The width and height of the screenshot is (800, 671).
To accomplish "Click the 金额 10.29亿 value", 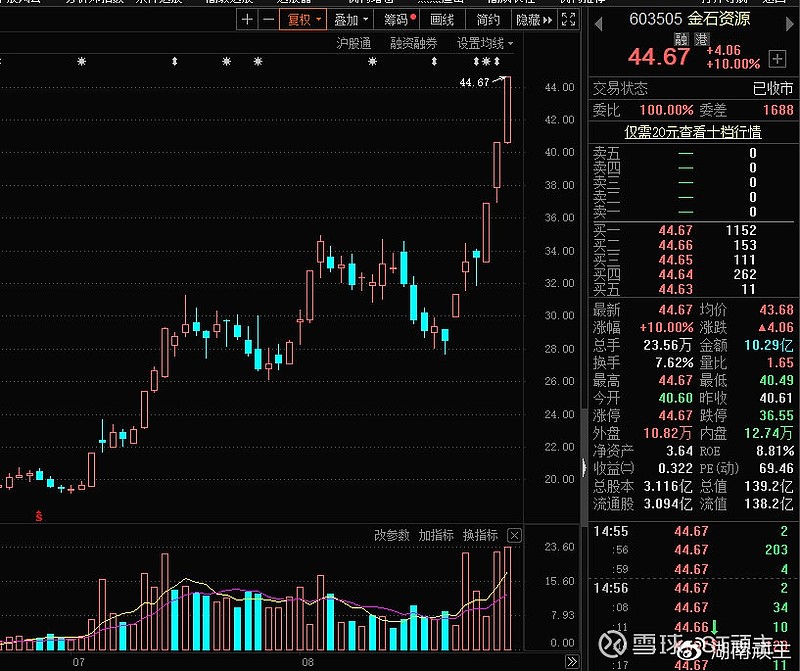I will pos(769,345).
